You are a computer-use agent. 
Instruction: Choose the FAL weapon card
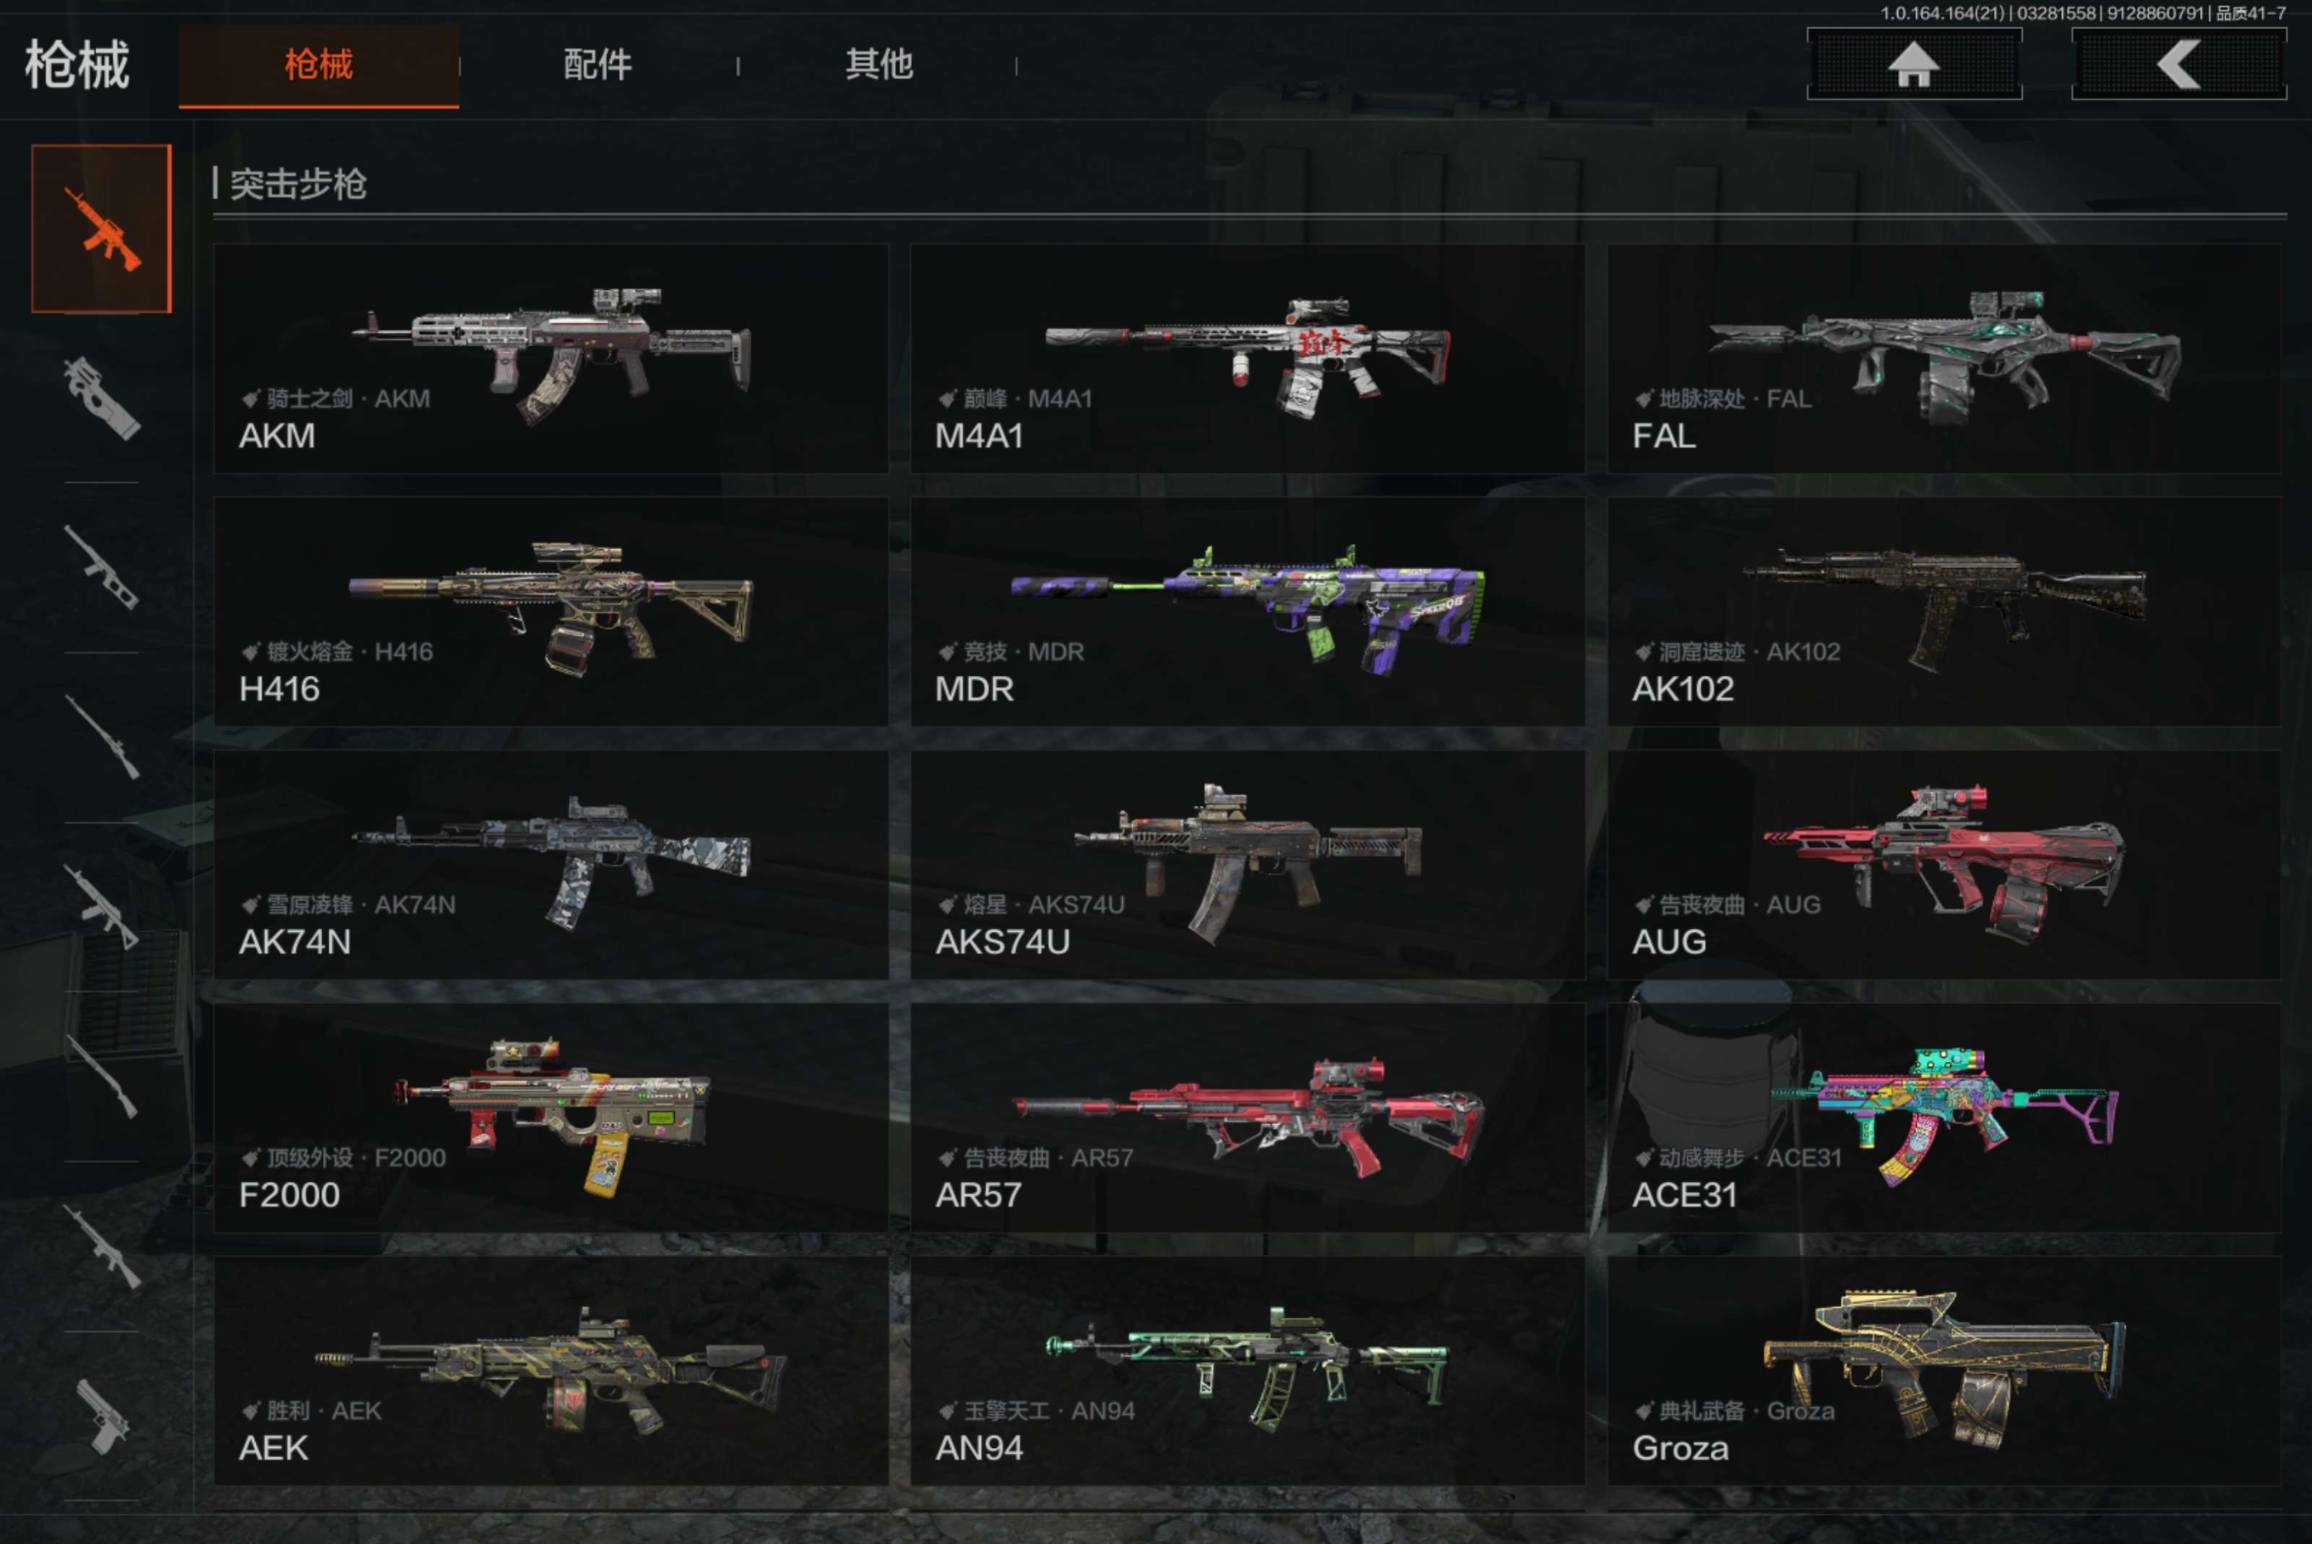coord(1944,358)
